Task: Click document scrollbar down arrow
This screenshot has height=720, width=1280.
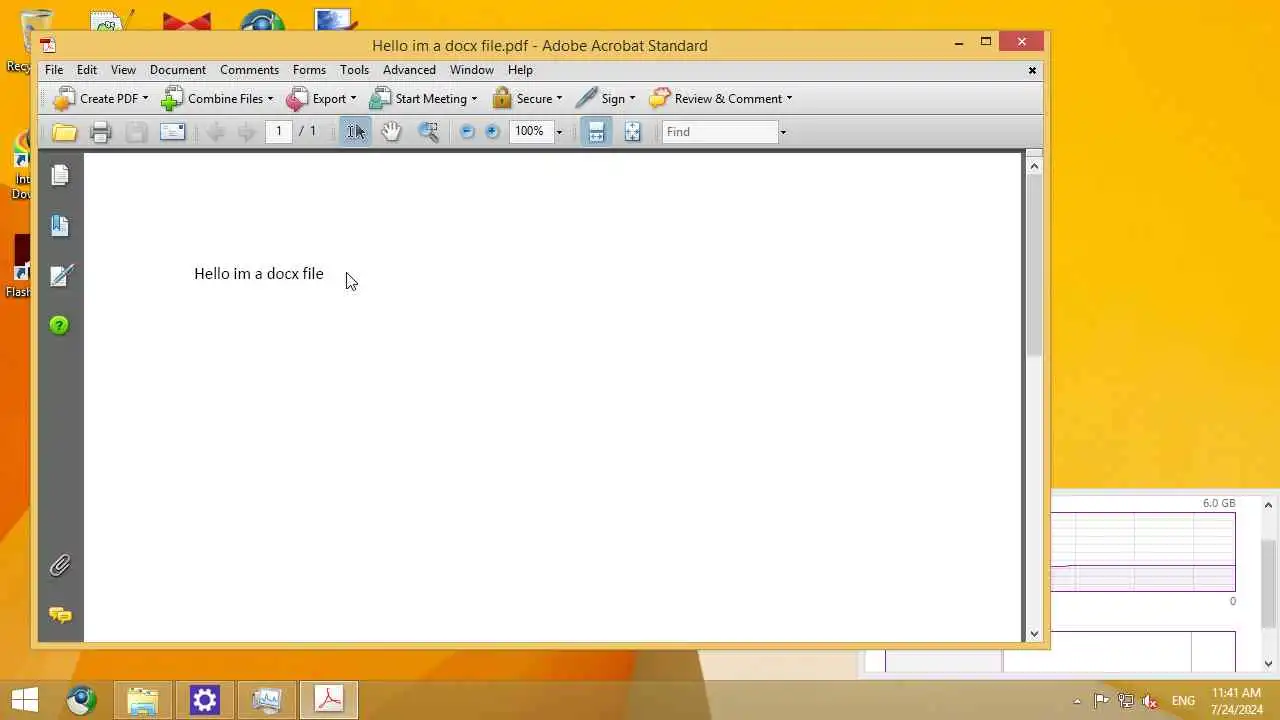Action: (x=1034, y=633)
